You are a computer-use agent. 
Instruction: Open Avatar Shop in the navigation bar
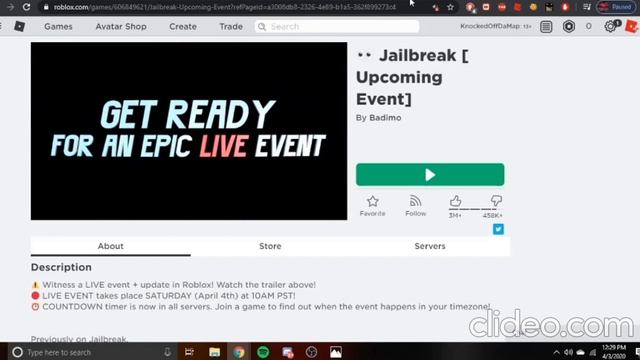121,27
